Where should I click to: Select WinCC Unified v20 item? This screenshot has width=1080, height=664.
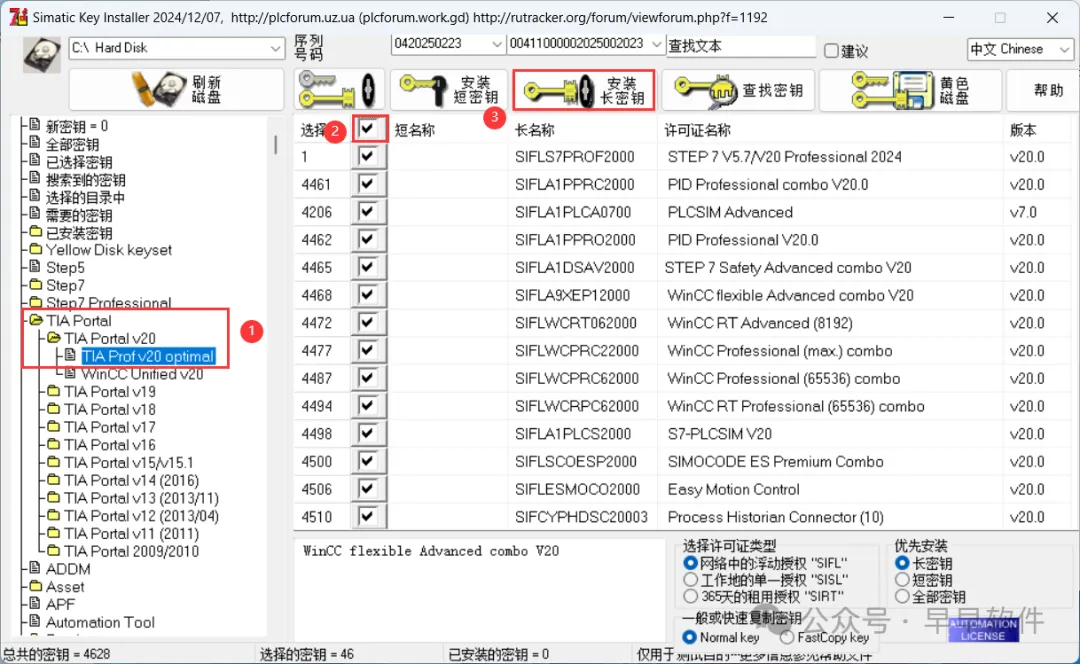coord(142,374)
